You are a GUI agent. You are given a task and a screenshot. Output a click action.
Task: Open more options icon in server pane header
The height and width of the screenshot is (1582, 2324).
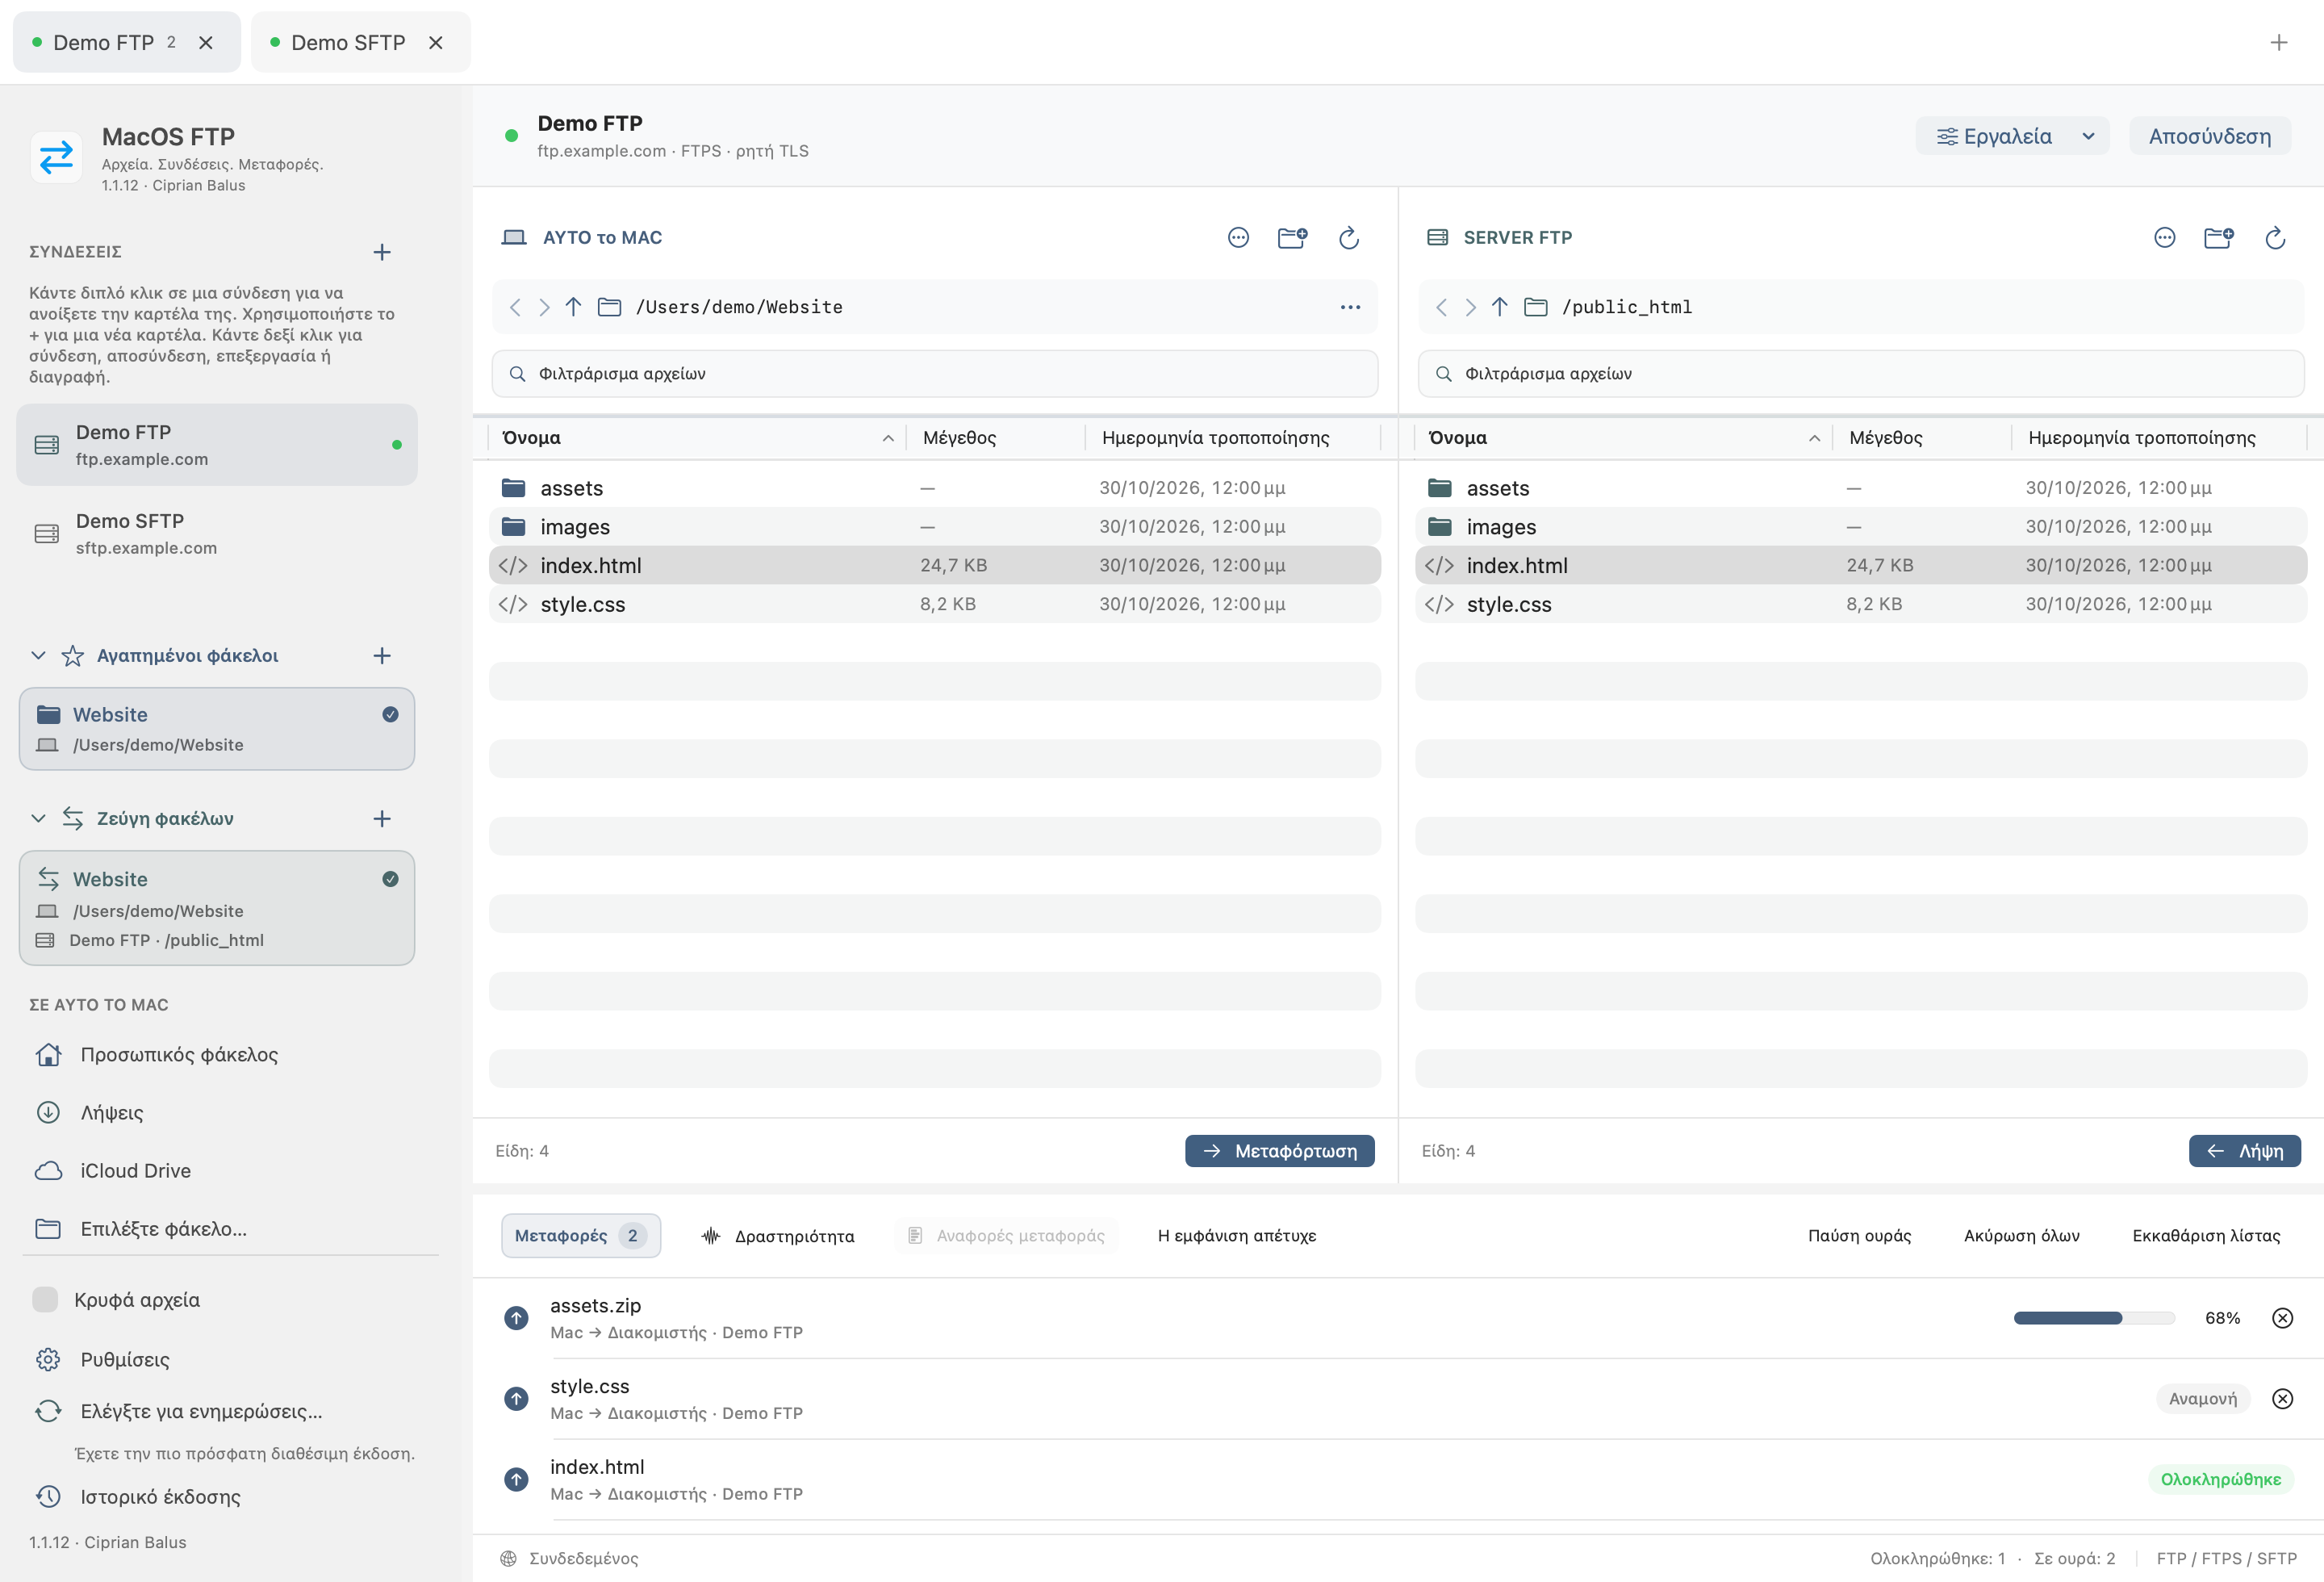[2164, 238]
